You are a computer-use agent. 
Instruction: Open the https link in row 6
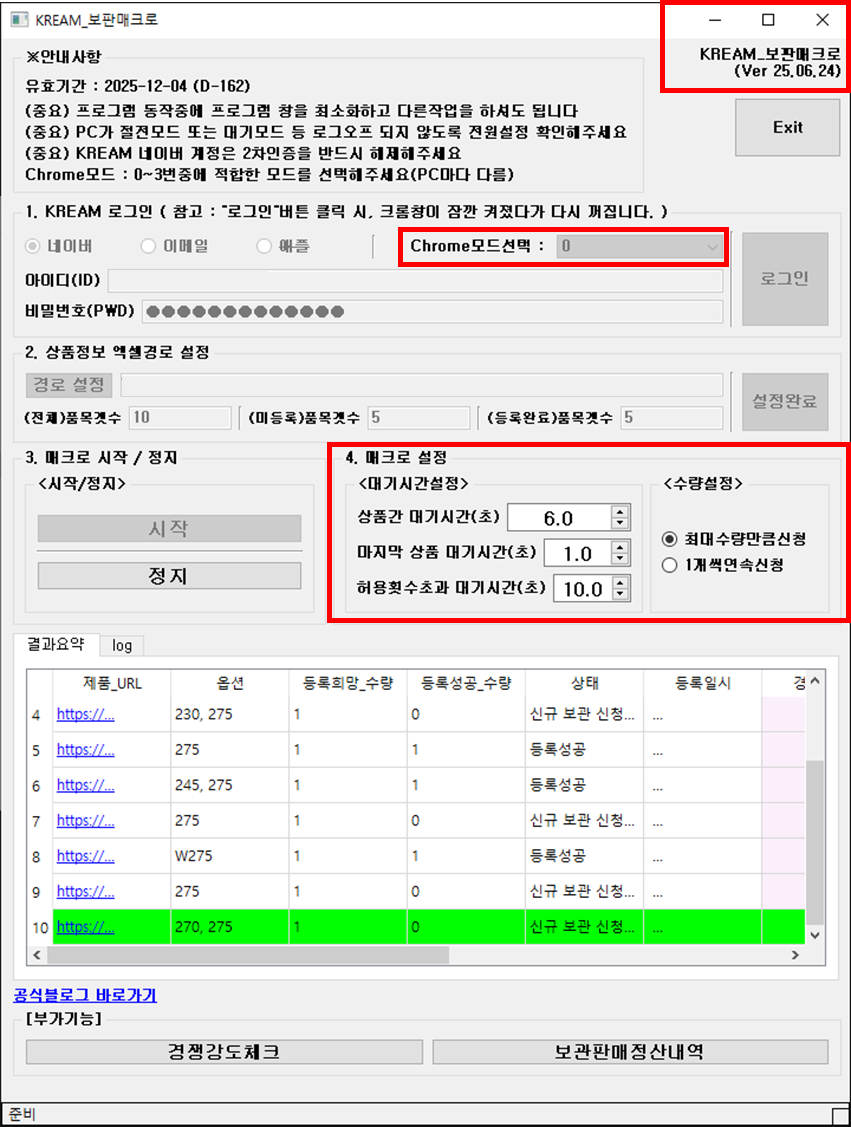[x=86, y=785]
